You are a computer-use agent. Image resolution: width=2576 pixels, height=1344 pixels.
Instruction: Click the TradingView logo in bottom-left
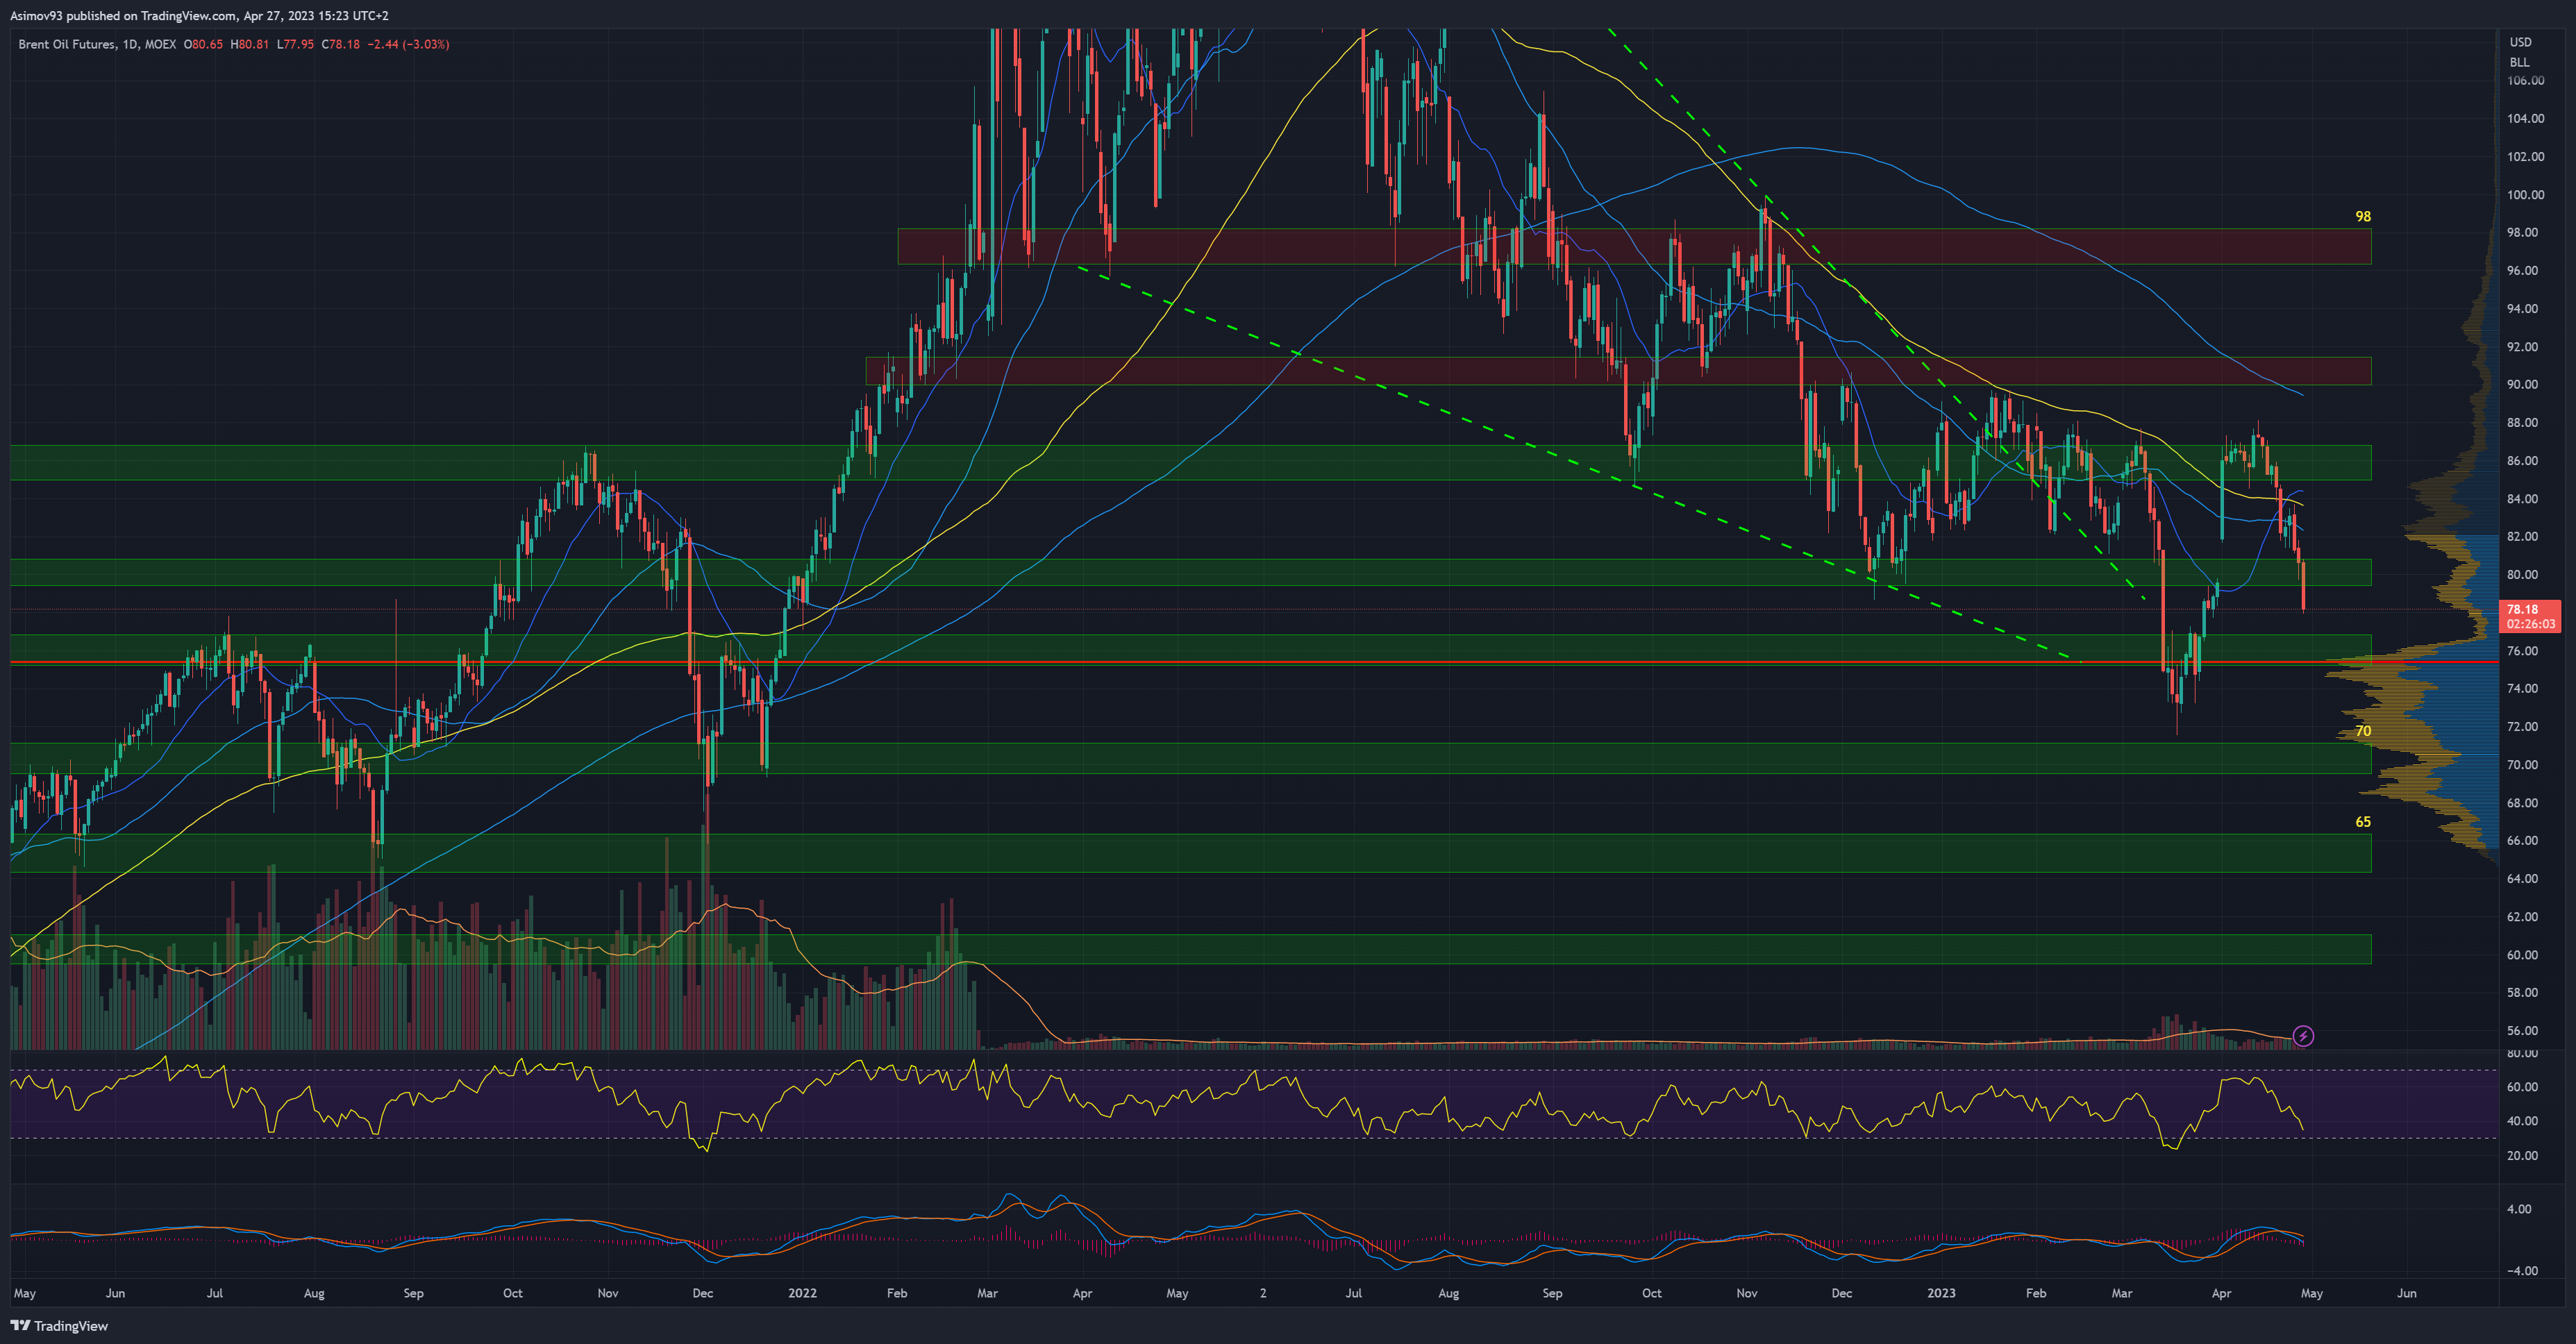59,1326
